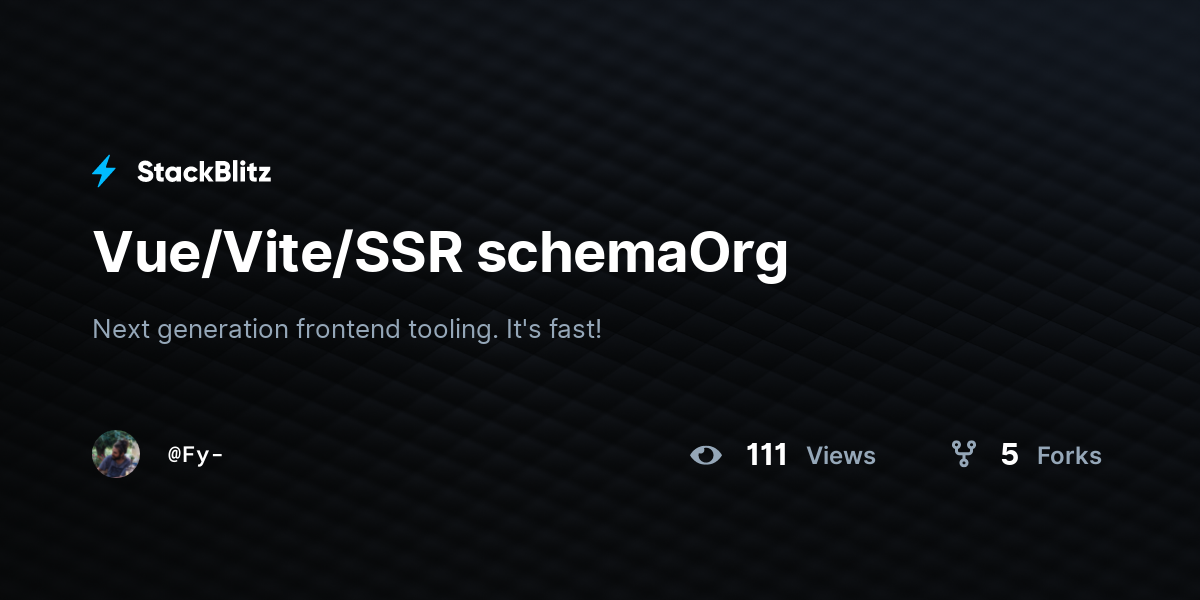
Task: Click the 111 view count number
Action: click(x=767, y=455)
